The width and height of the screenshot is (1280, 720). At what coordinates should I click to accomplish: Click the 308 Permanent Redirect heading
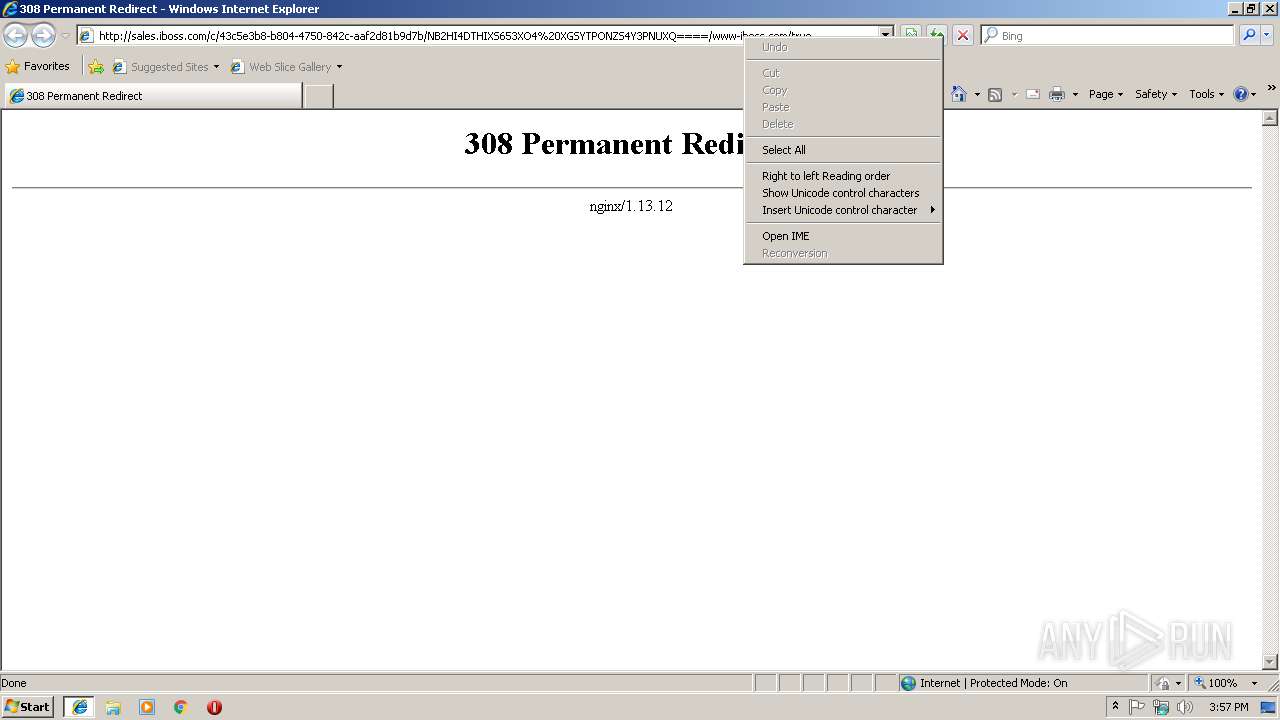click(x=604, y=144)
